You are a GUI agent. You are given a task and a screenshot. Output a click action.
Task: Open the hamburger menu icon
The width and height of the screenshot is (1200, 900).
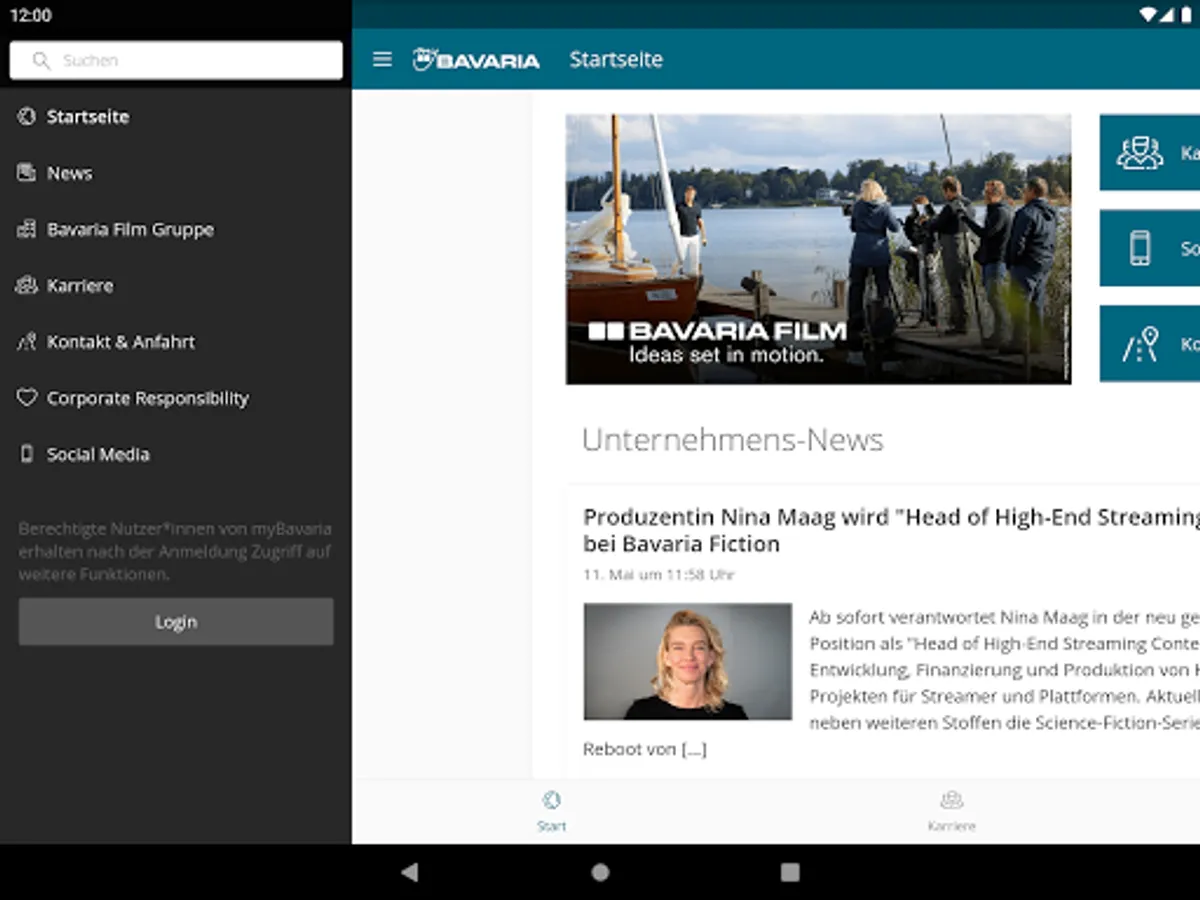pyautogui.click(x=382, y=59)
